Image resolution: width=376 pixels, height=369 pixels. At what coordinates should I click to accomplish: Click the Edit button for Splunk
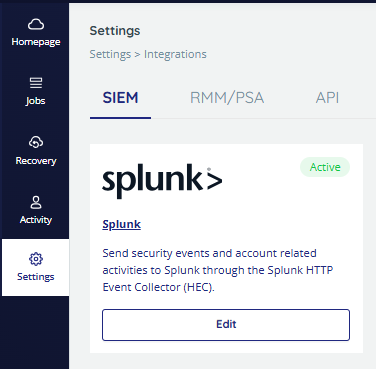226,325
